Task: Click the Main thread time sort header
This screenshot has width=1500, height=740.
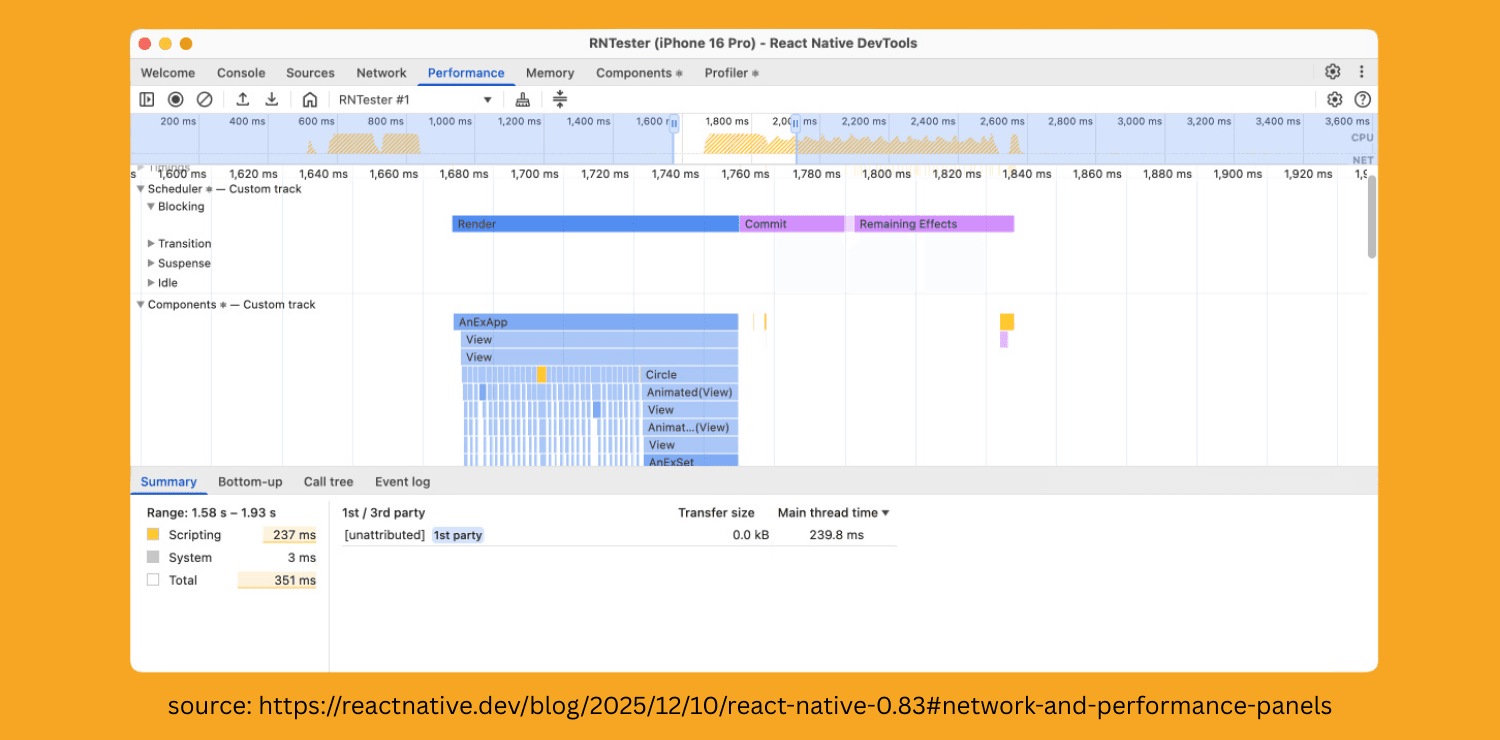Action: (x=833, y=512)
